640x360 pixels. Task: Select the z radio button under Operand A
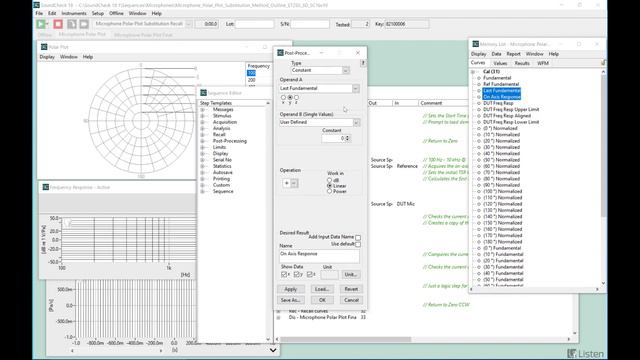296,98
